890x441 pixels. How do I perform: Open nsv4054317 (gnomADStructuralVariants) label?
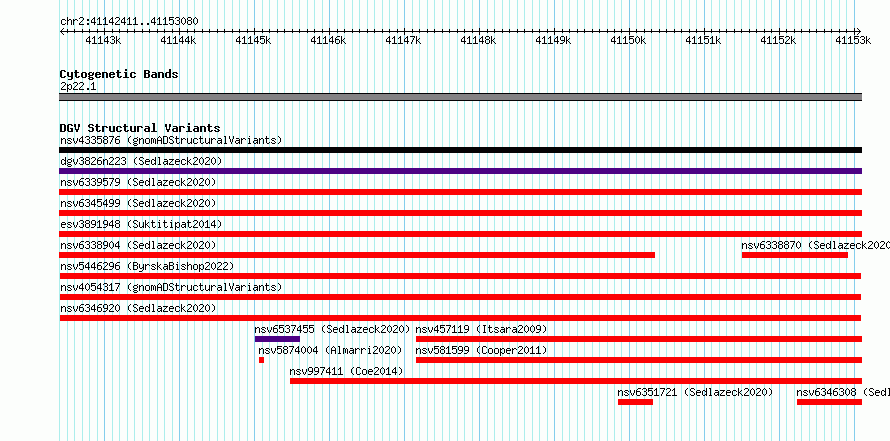pos(171,287)
